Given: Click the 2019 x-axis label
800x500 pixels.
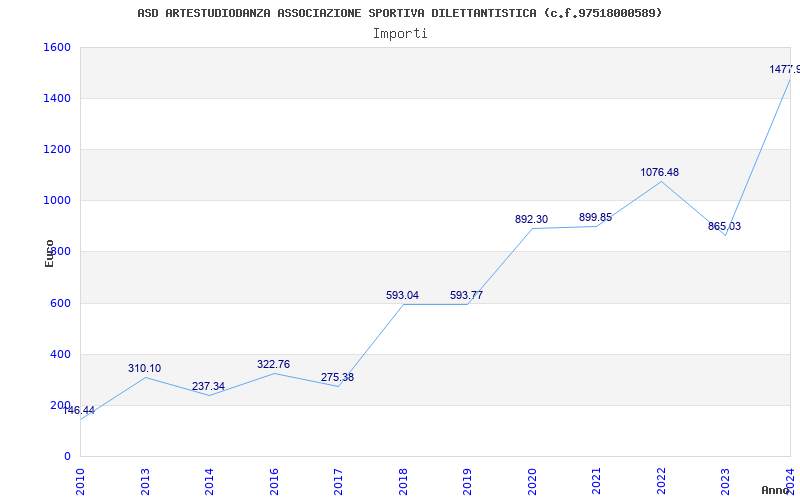Looking at the screenshot, I should pyautogui.click(x=467, y=481).
